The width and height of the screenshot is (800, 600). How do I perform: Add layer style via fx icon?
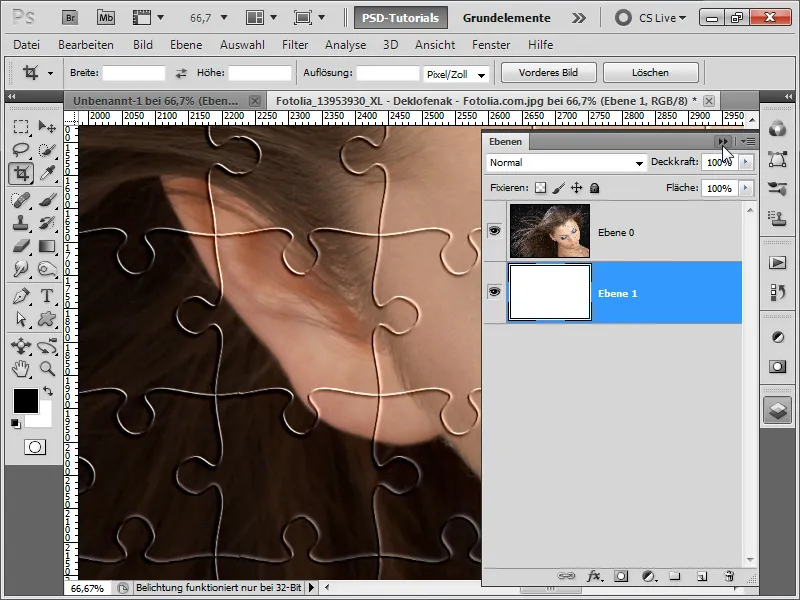pos(594,576)
